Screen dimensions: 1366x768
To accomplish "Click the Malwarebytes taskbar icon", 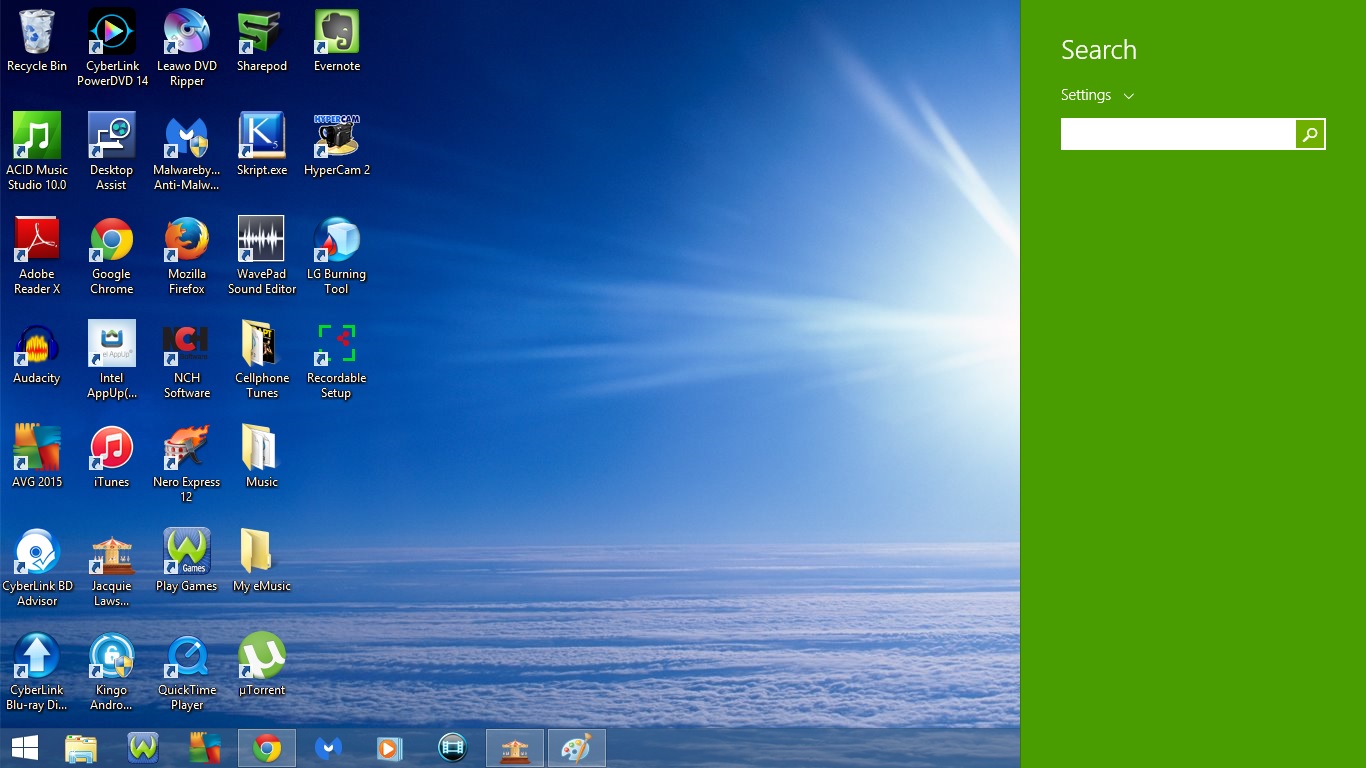I will point(329,748).
